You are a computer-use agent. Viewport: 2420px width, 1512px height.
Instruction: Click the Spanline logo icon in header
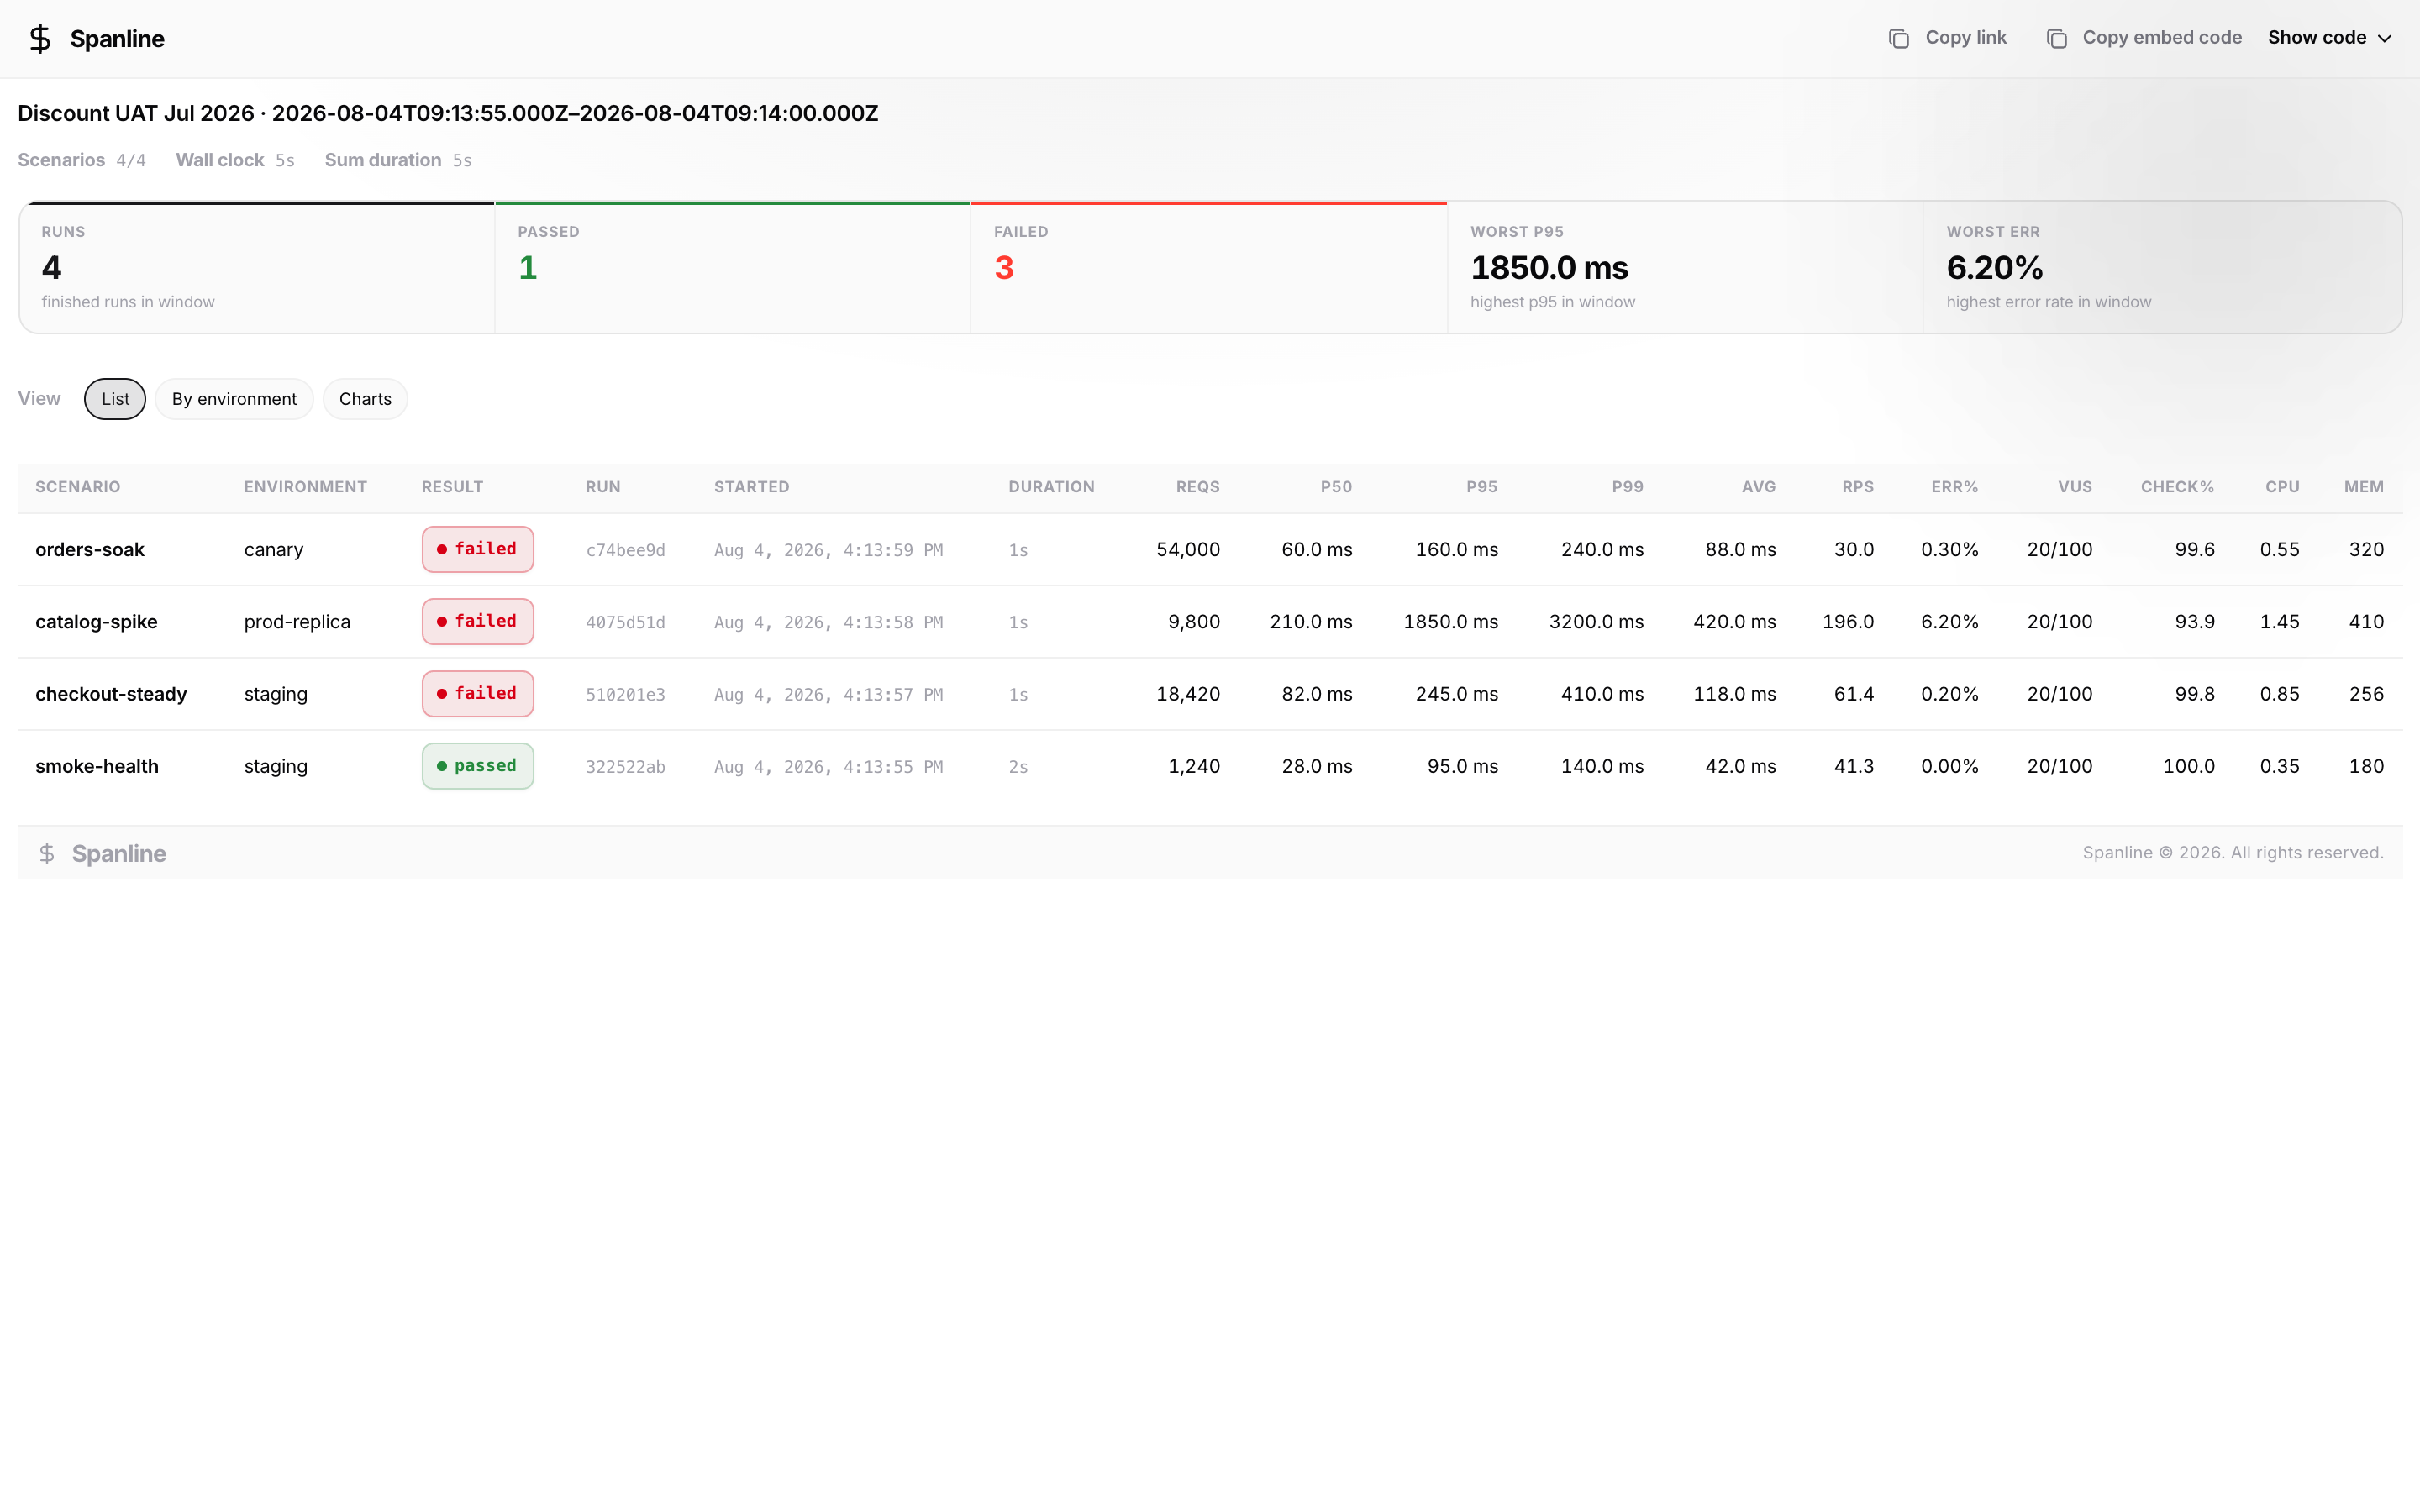tap(40, 39)
